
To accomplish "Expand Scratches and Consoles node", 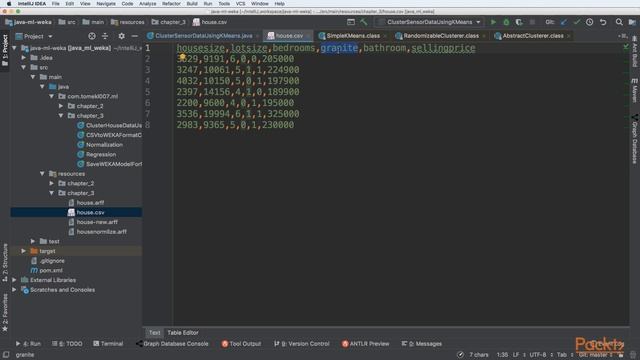I will click(x=14, y=290).
